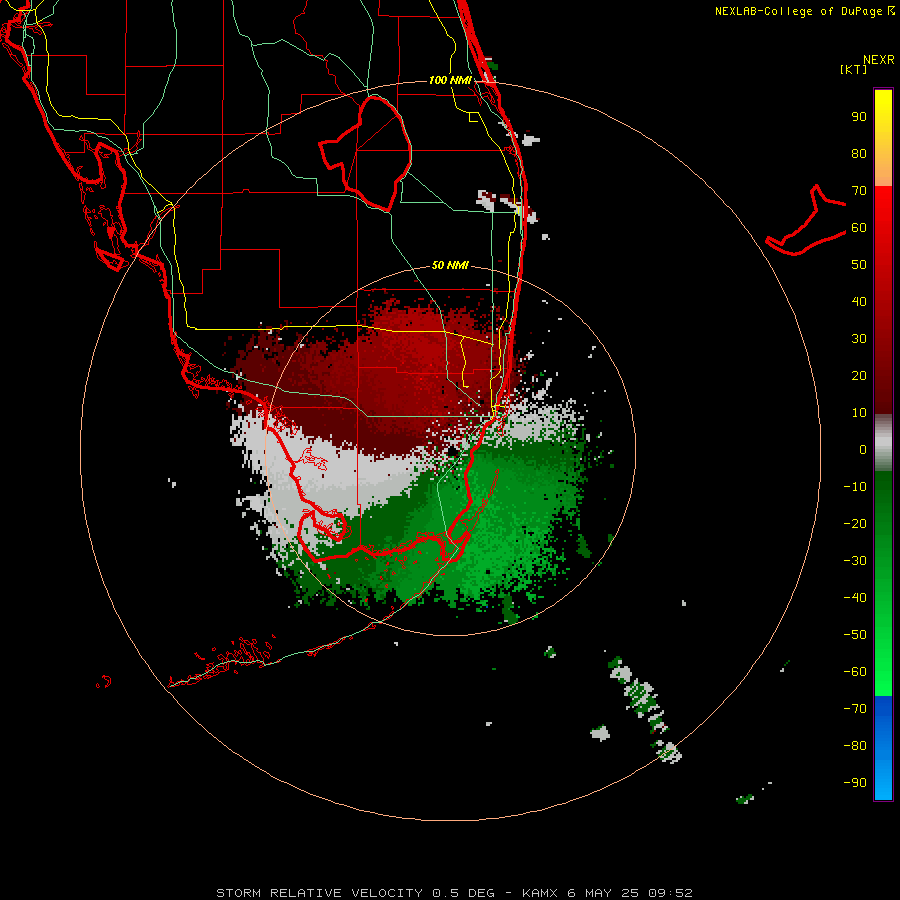The width and height of the screenshot is (900, 900).
Task: Click the 0 value on the velocity scale
Action: [x=863, y=450]
